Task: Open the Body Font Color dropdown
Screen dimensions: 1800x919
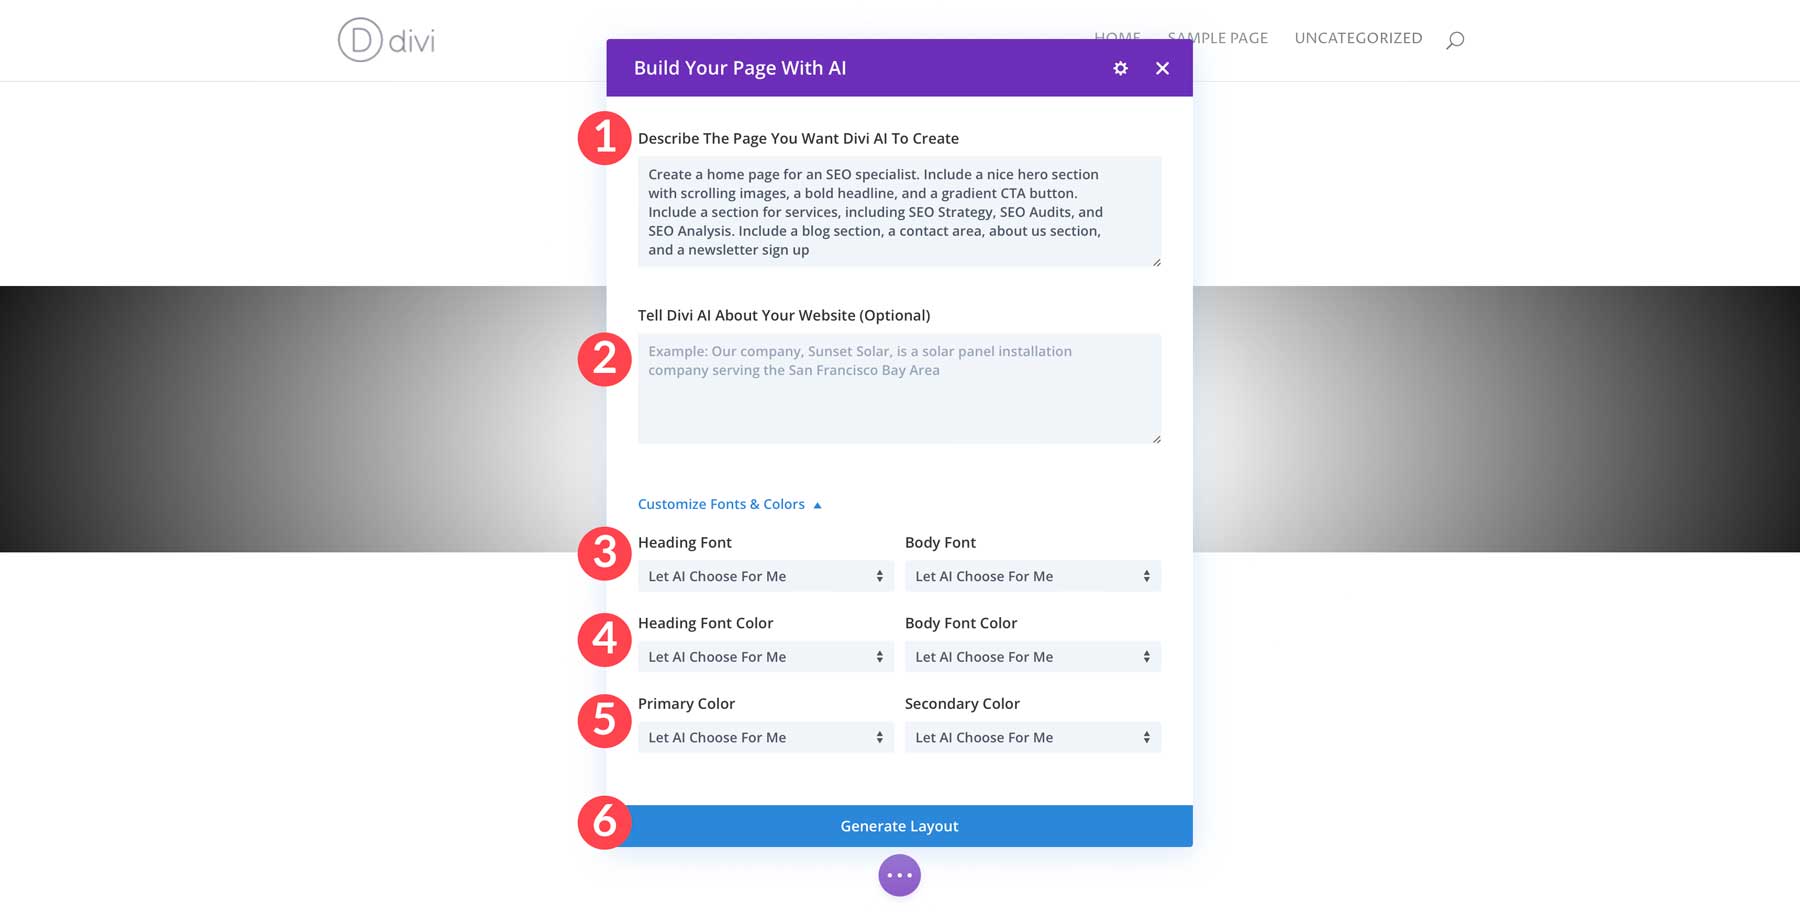Action: coord(1032,657)
